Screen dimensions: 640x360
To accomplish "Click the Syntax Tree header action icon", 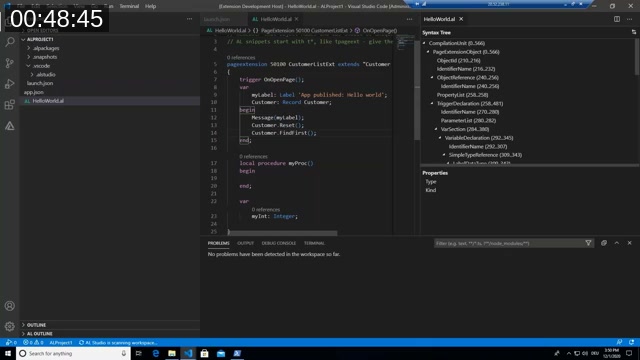I will 634,32.
